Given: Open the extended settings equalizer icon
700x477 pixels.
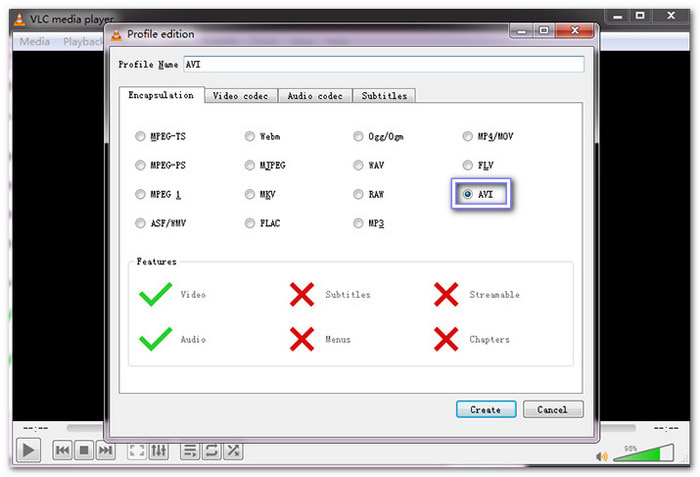Looking at the screenshot, I should 158,451.
